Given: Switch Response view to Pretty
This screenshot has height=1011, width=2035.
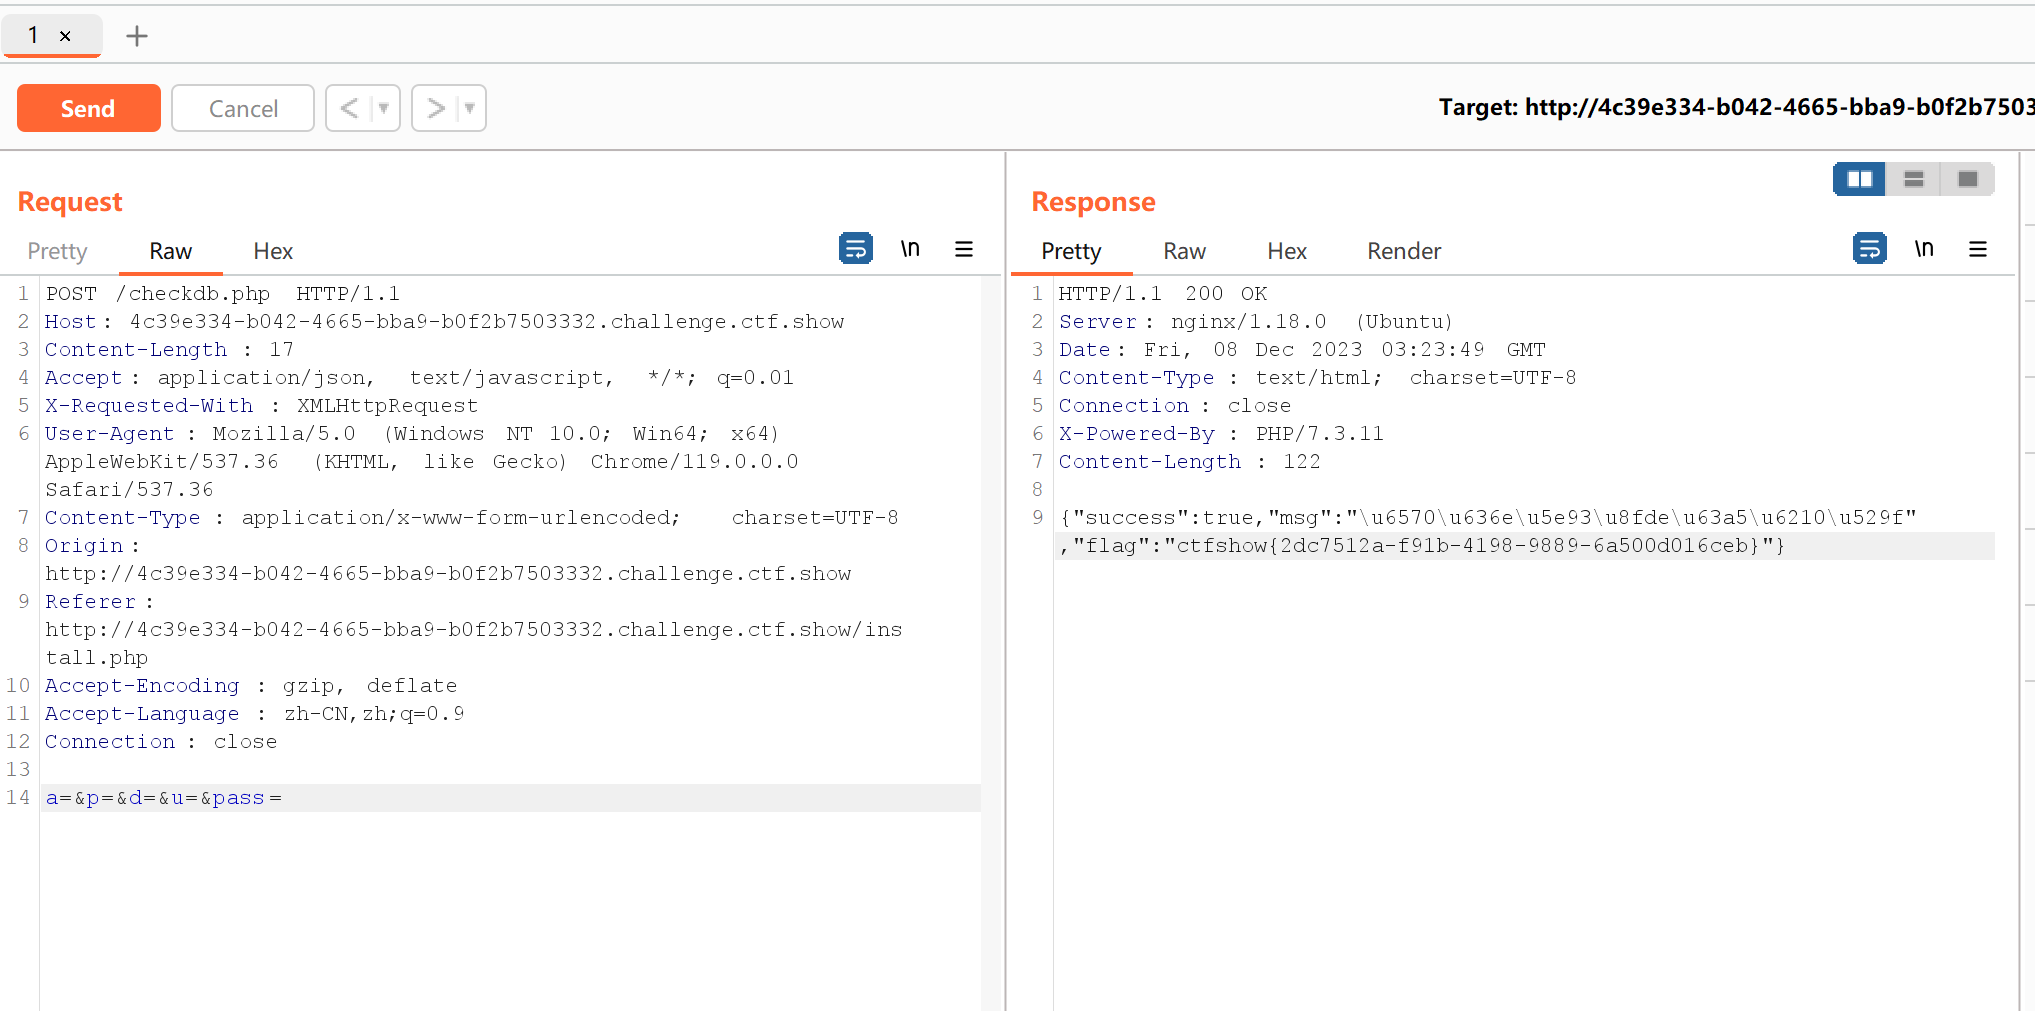Looking at the screenshot, I should point(1071,251).
